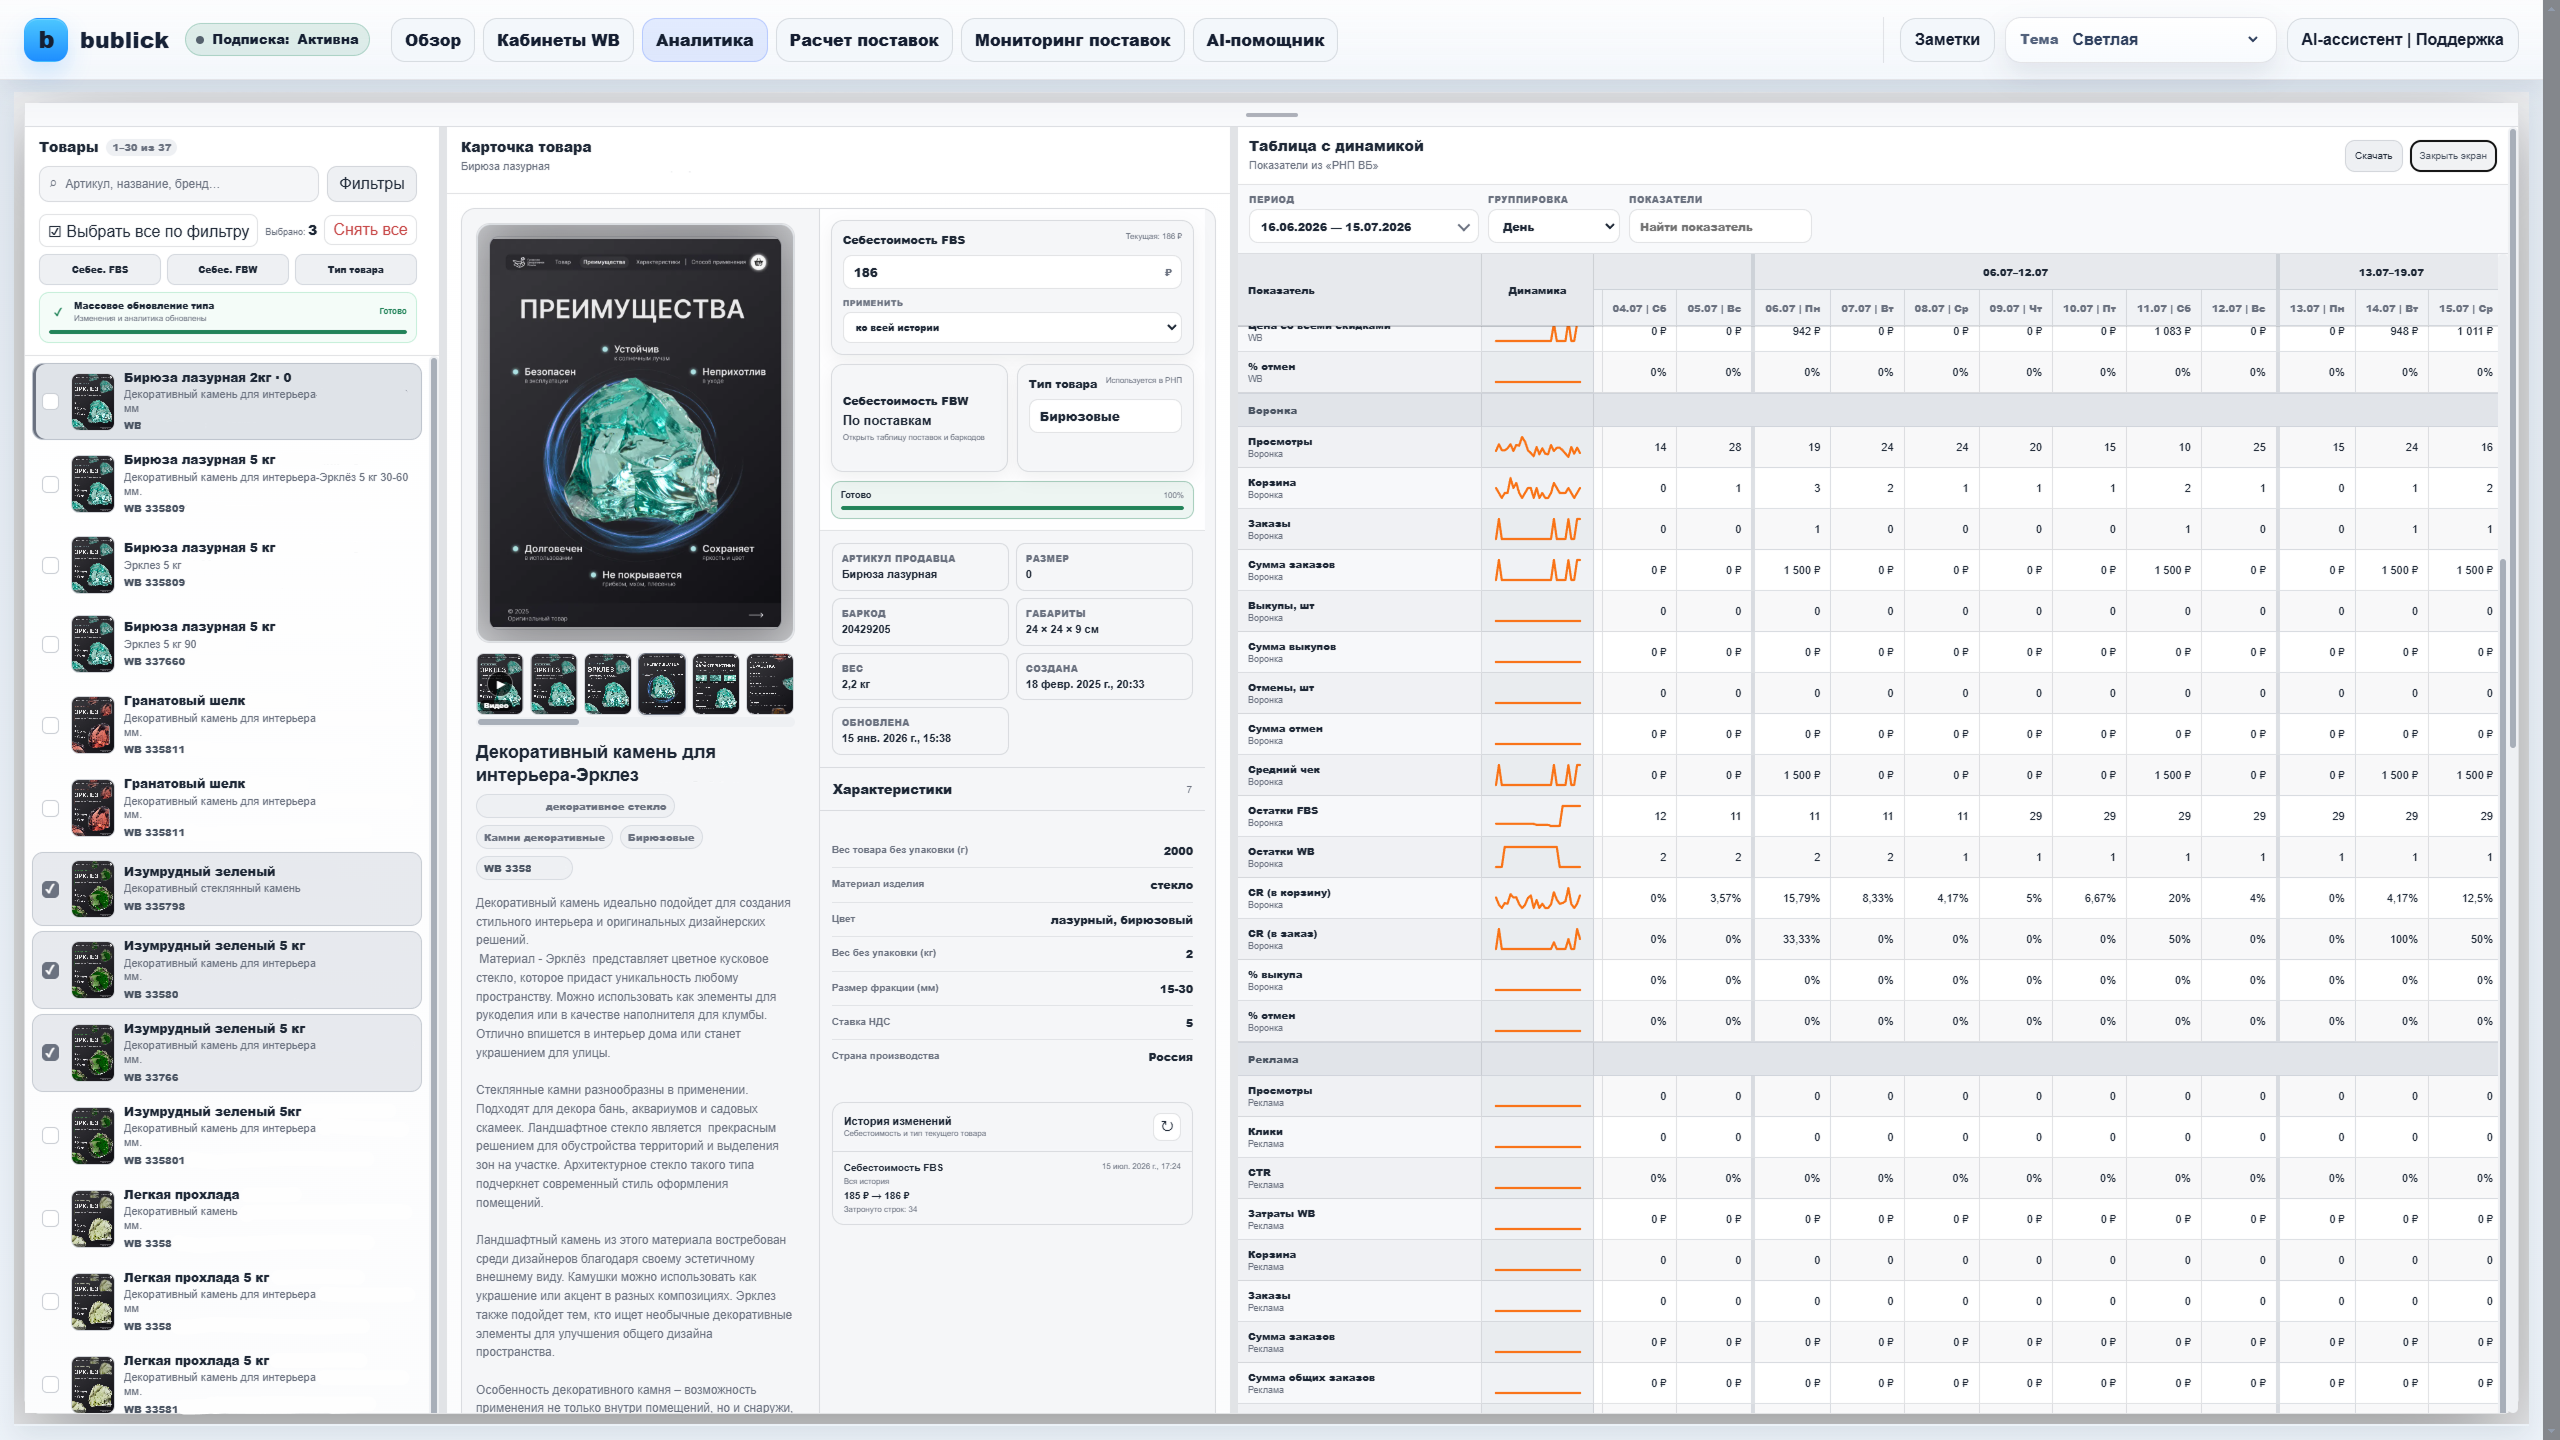This screenshot has width=2560, height=1440.
Task: Click the Скачать button
Action: click(x=2373, y=156)
